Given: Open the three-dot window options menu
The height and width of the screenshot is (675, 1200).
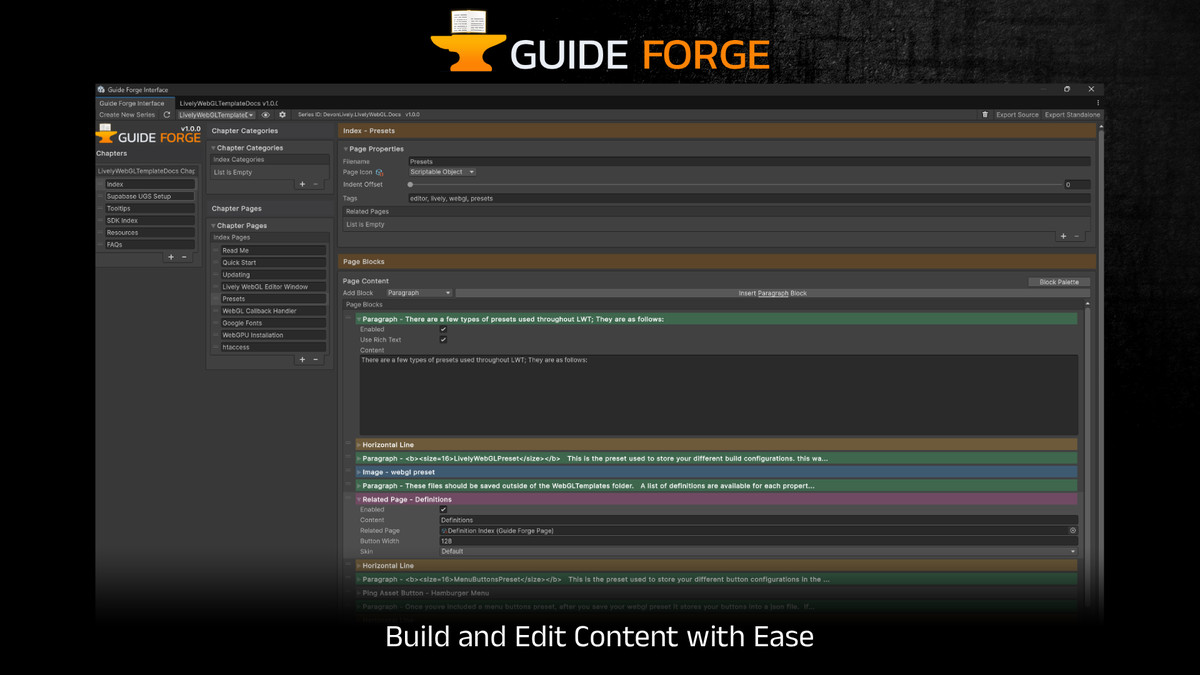Looking at the screenshot, I should point(1098,103).
